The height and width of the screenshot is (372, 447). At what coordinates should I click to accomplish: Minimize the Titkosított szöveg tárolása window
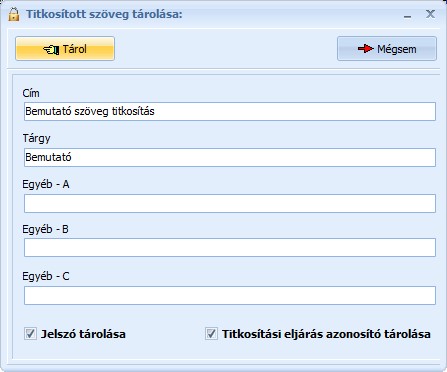407,15
